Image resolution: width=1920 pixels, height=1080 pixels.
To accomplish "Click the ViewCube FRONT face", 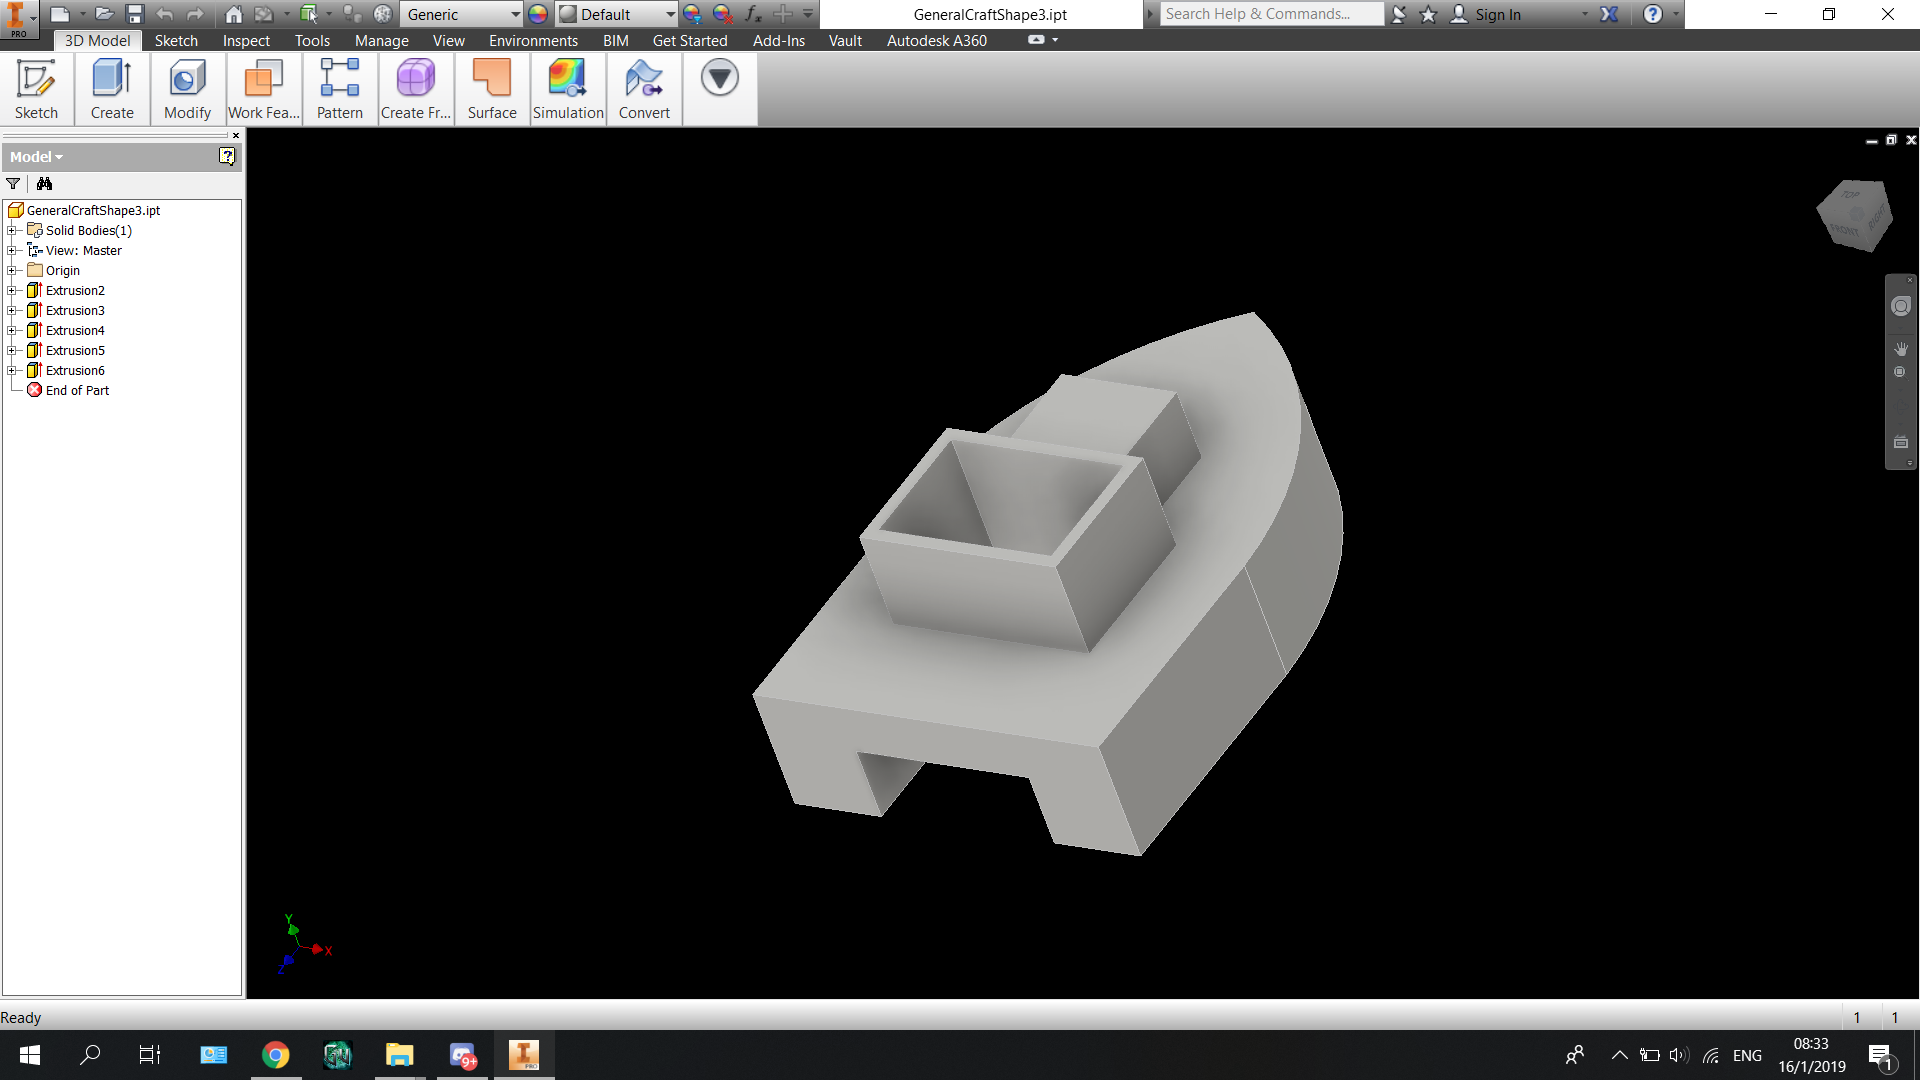I will 1845,231.
